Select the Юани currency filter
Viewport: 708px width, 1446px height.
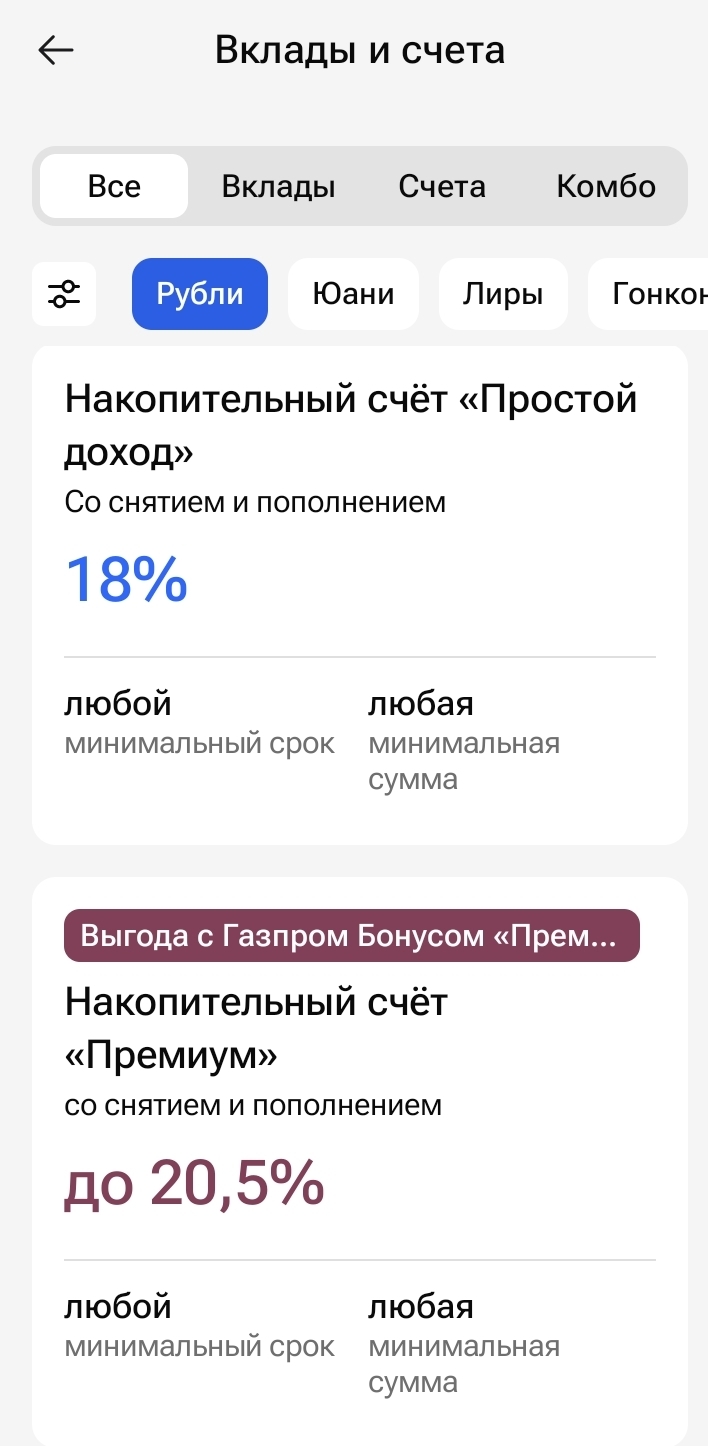353,294
